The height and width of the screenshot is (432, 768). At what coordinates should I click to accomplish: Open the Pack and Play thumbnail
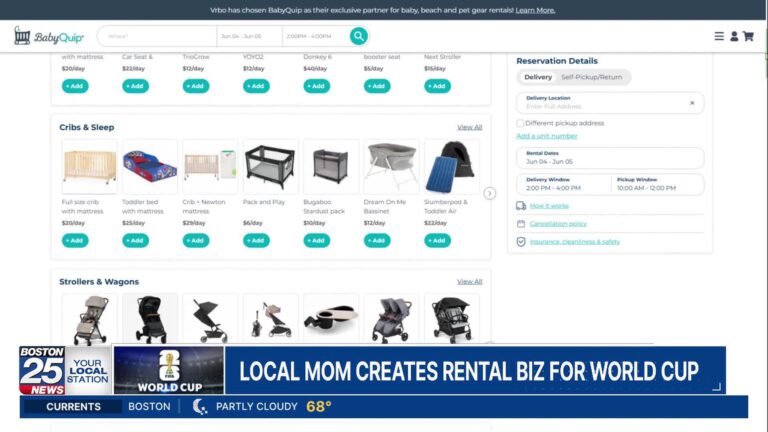click(270, 167)
